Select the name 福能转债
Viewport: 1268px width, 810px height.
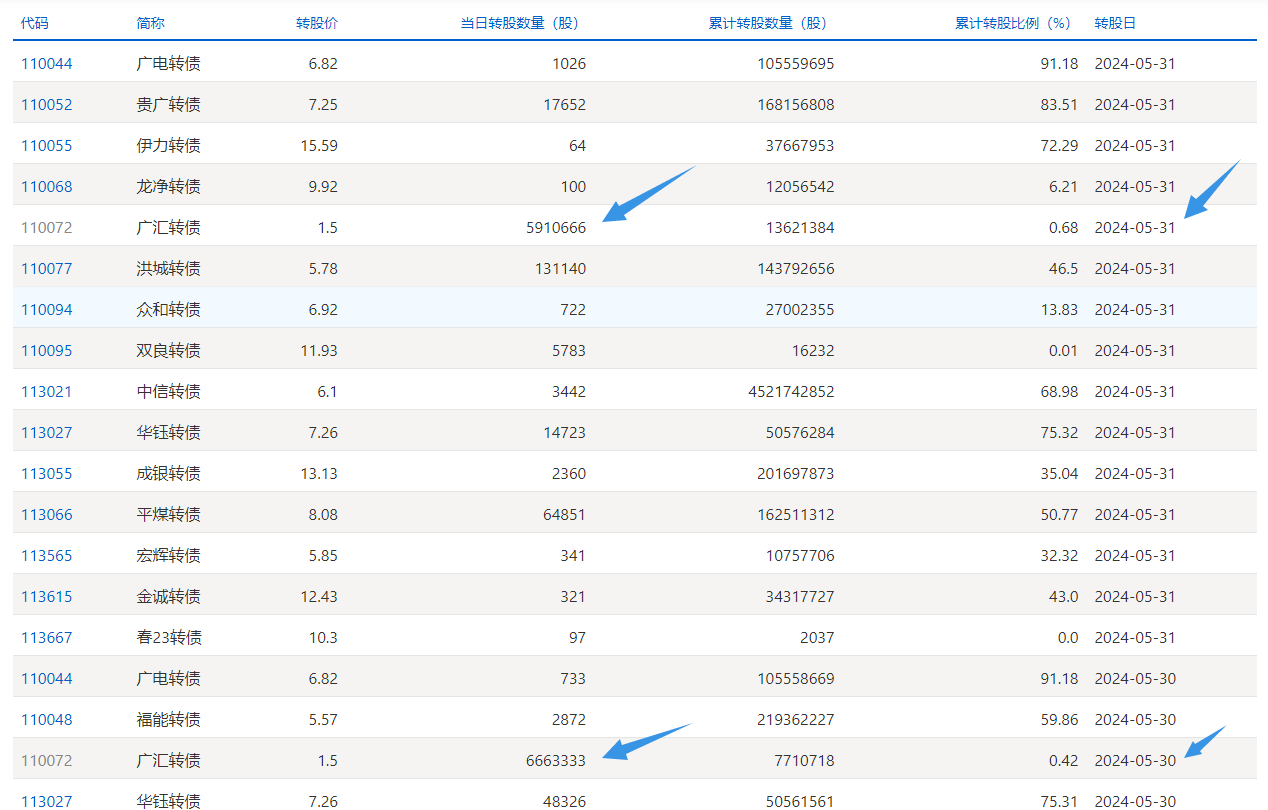tap(169, 720)
